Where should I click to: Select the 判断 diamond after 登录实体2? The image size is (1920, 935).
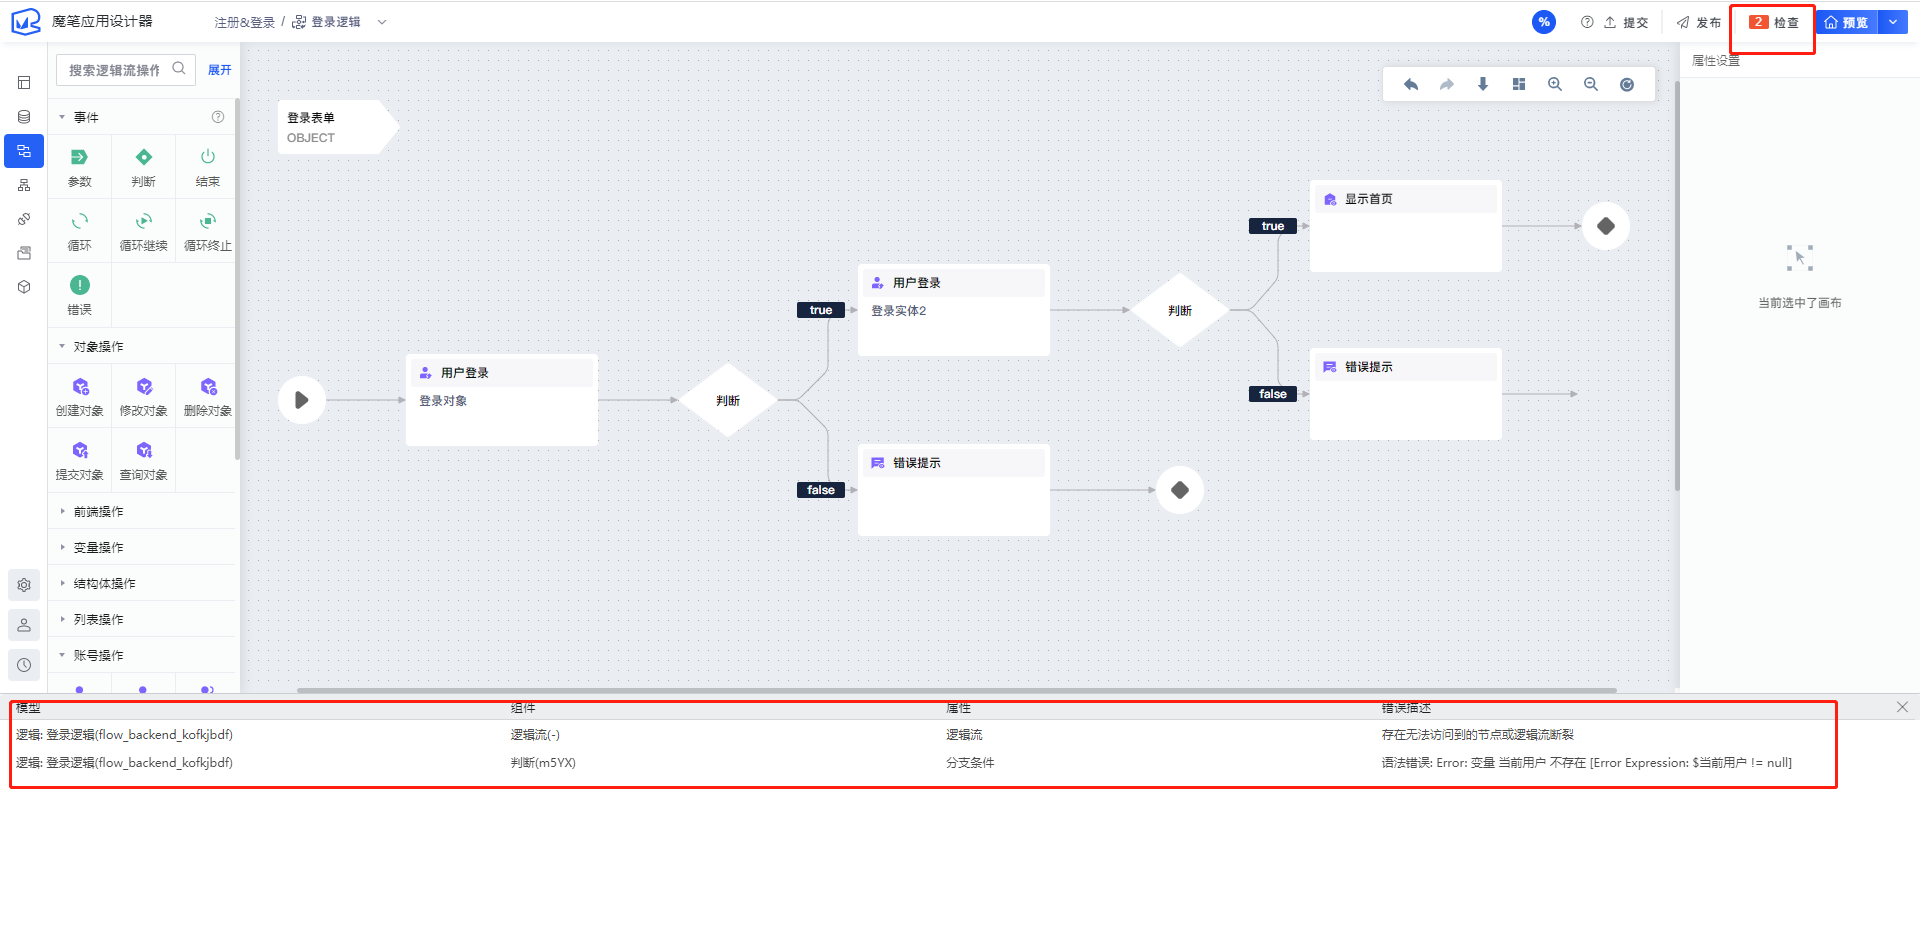tap(1180, 310)
